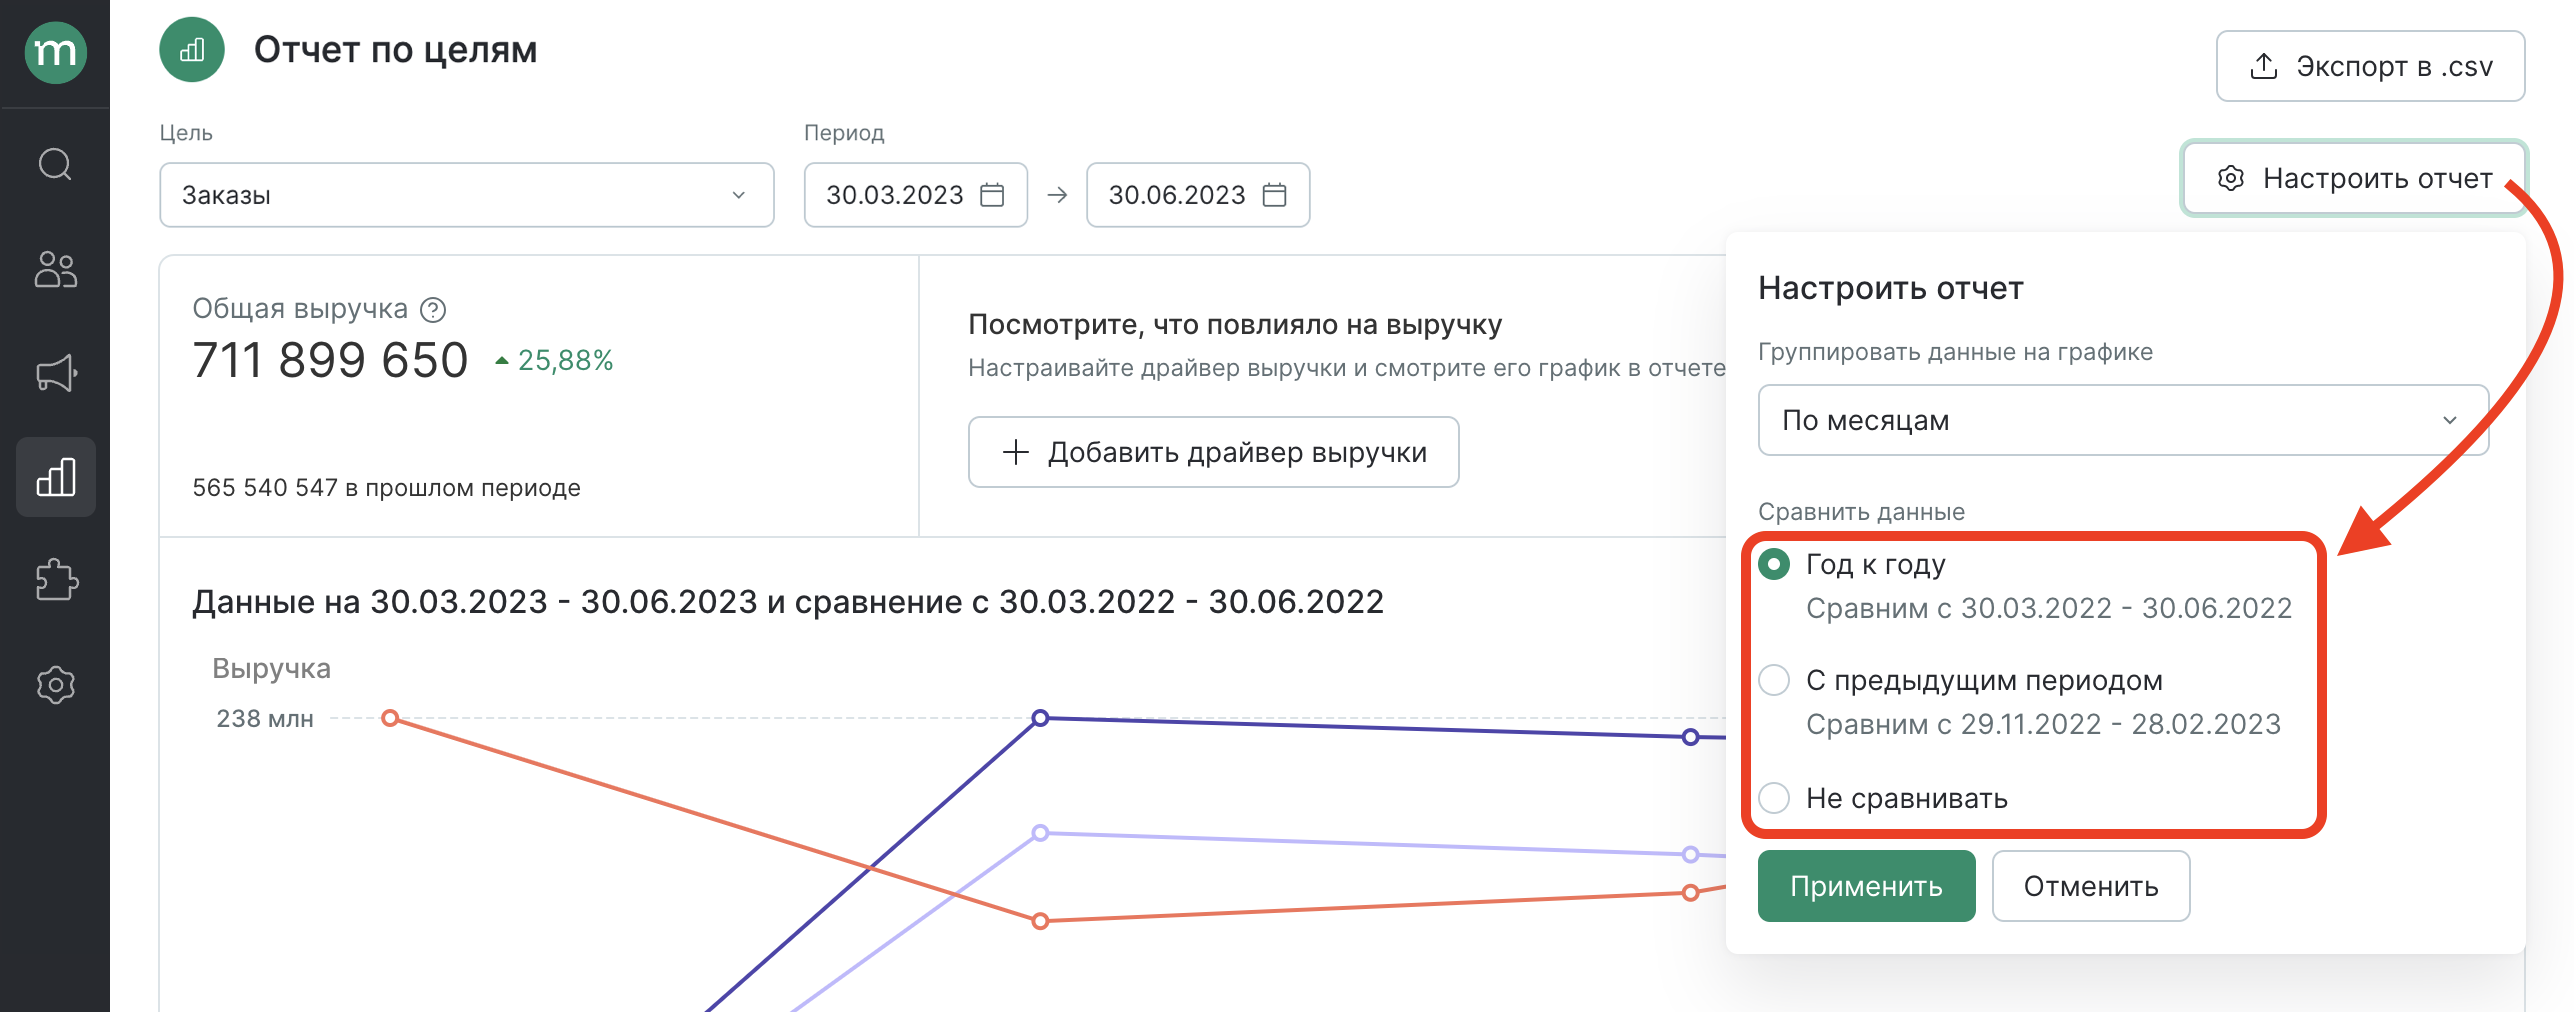Click the text 565 540 547 в прошлом периоде
Screen dimensions: 2574x1012
(x=386, y=488)
